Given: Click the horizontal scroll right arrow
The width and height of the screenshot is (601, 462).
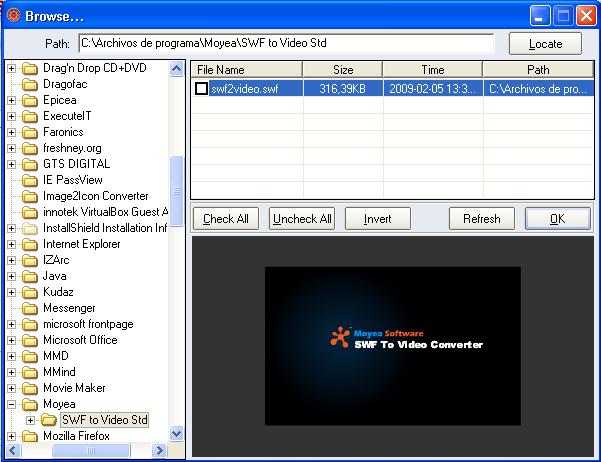Looking at the screenshot, I should tap(159, 450).
